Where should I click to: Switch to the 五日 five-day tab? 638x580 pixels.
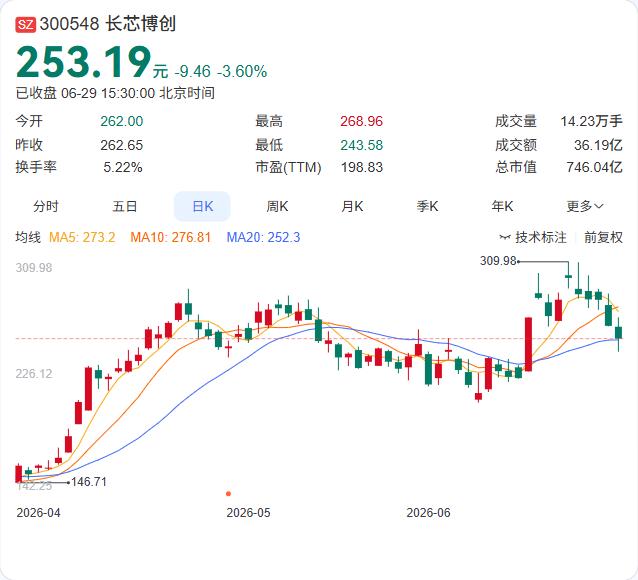click(x=125, y=206)
